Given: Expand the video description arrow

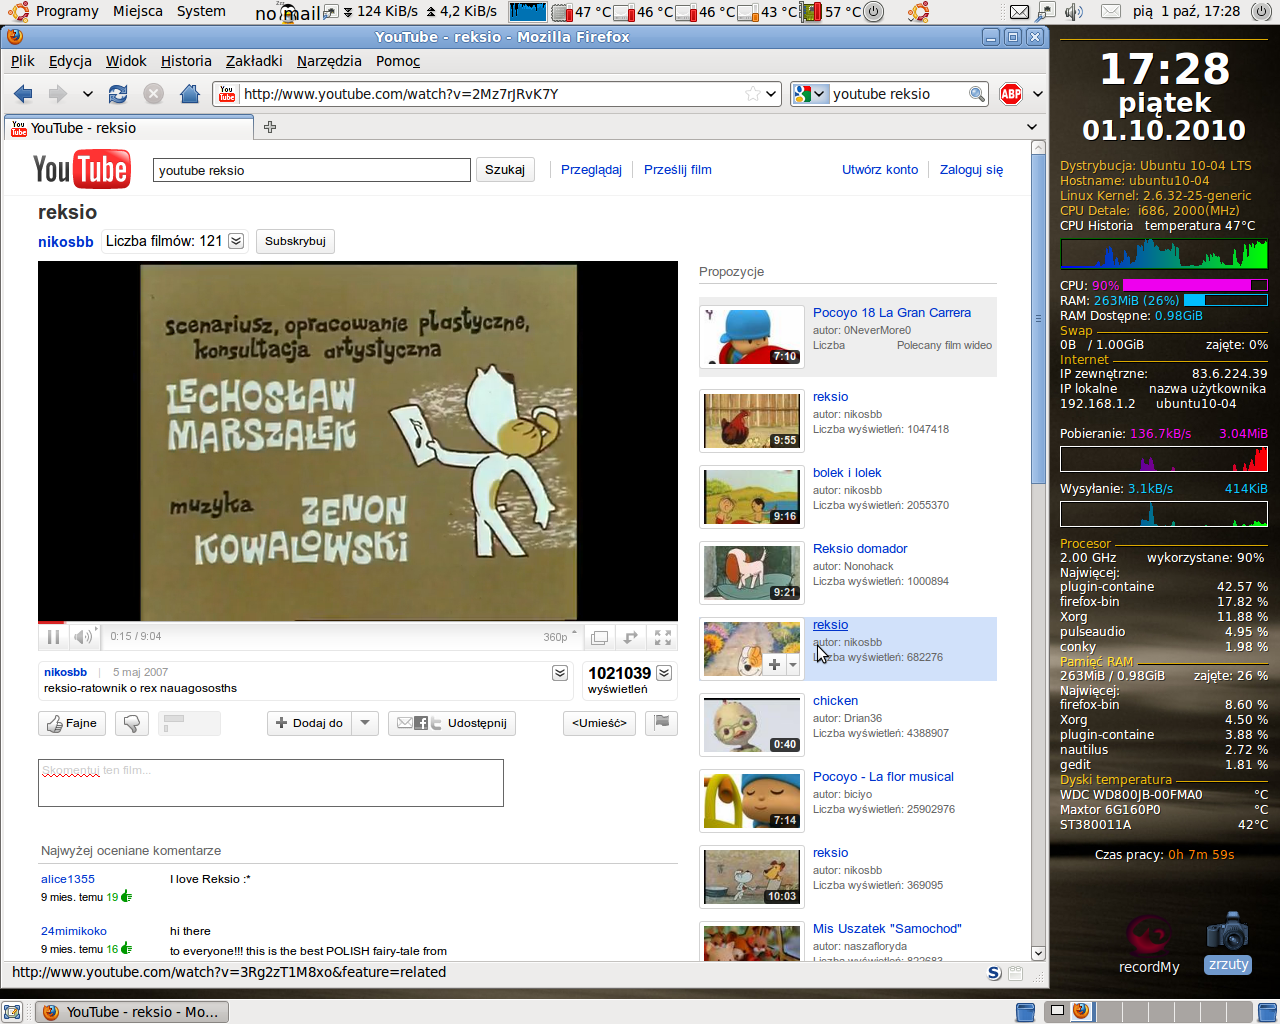Looking at the screenshot, I should pyautogui.click(x=560, y=673).
